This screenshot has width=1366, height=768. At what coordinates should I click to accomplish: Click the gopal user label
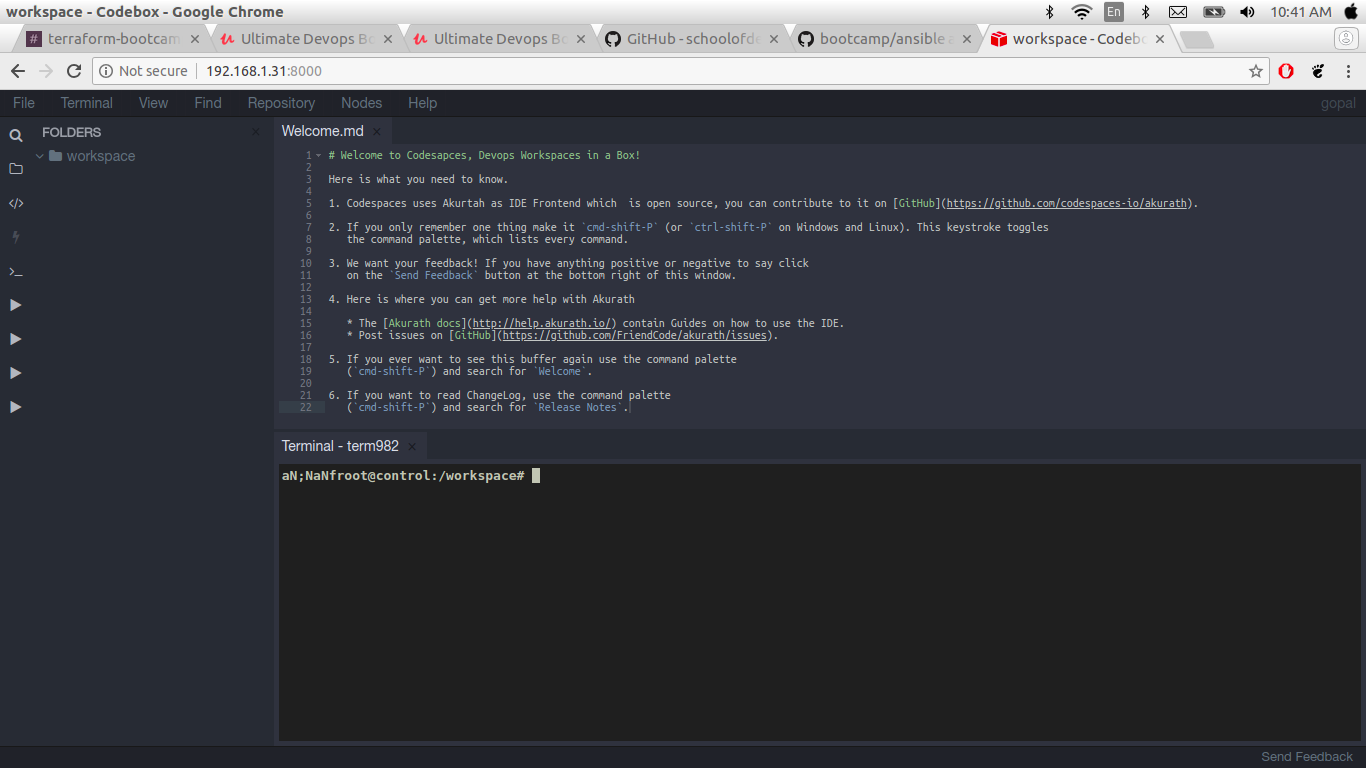1338,103
